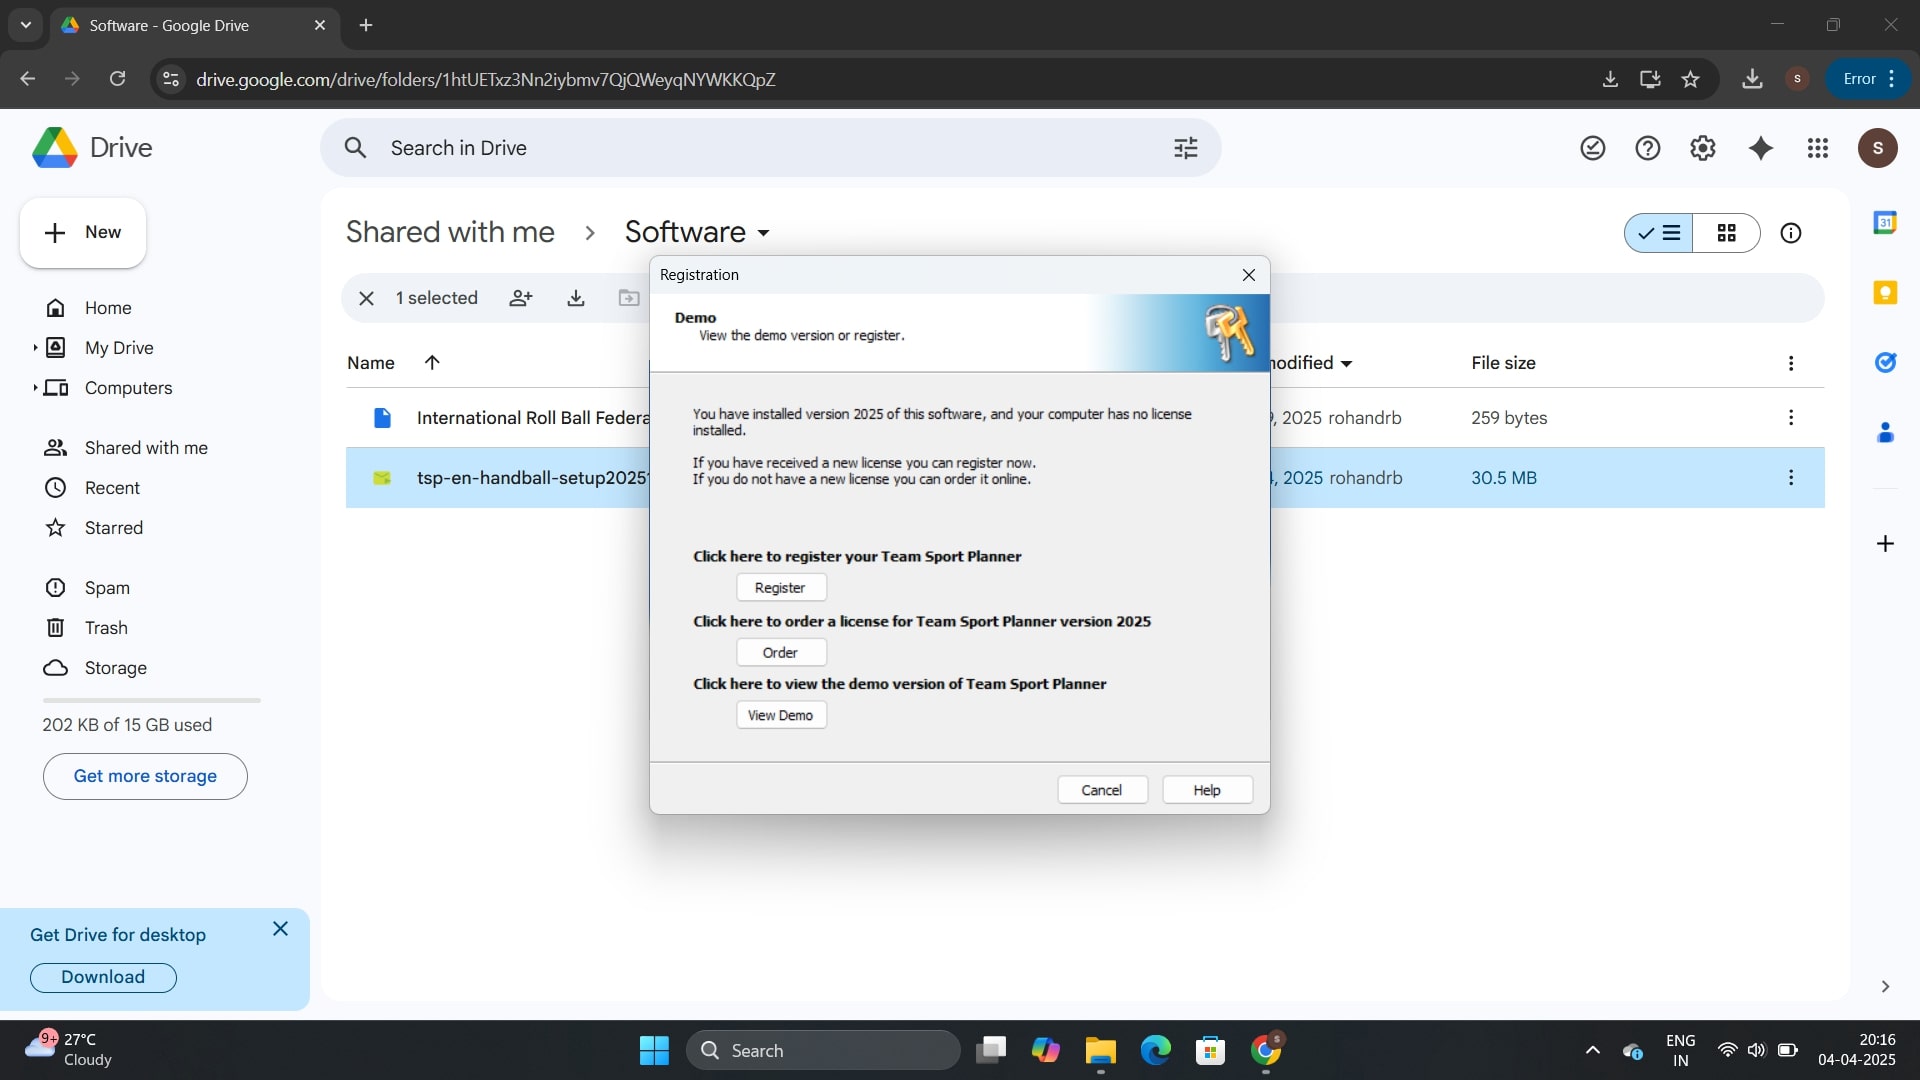
Task: Open Recent files list
Action: [112, 488]
